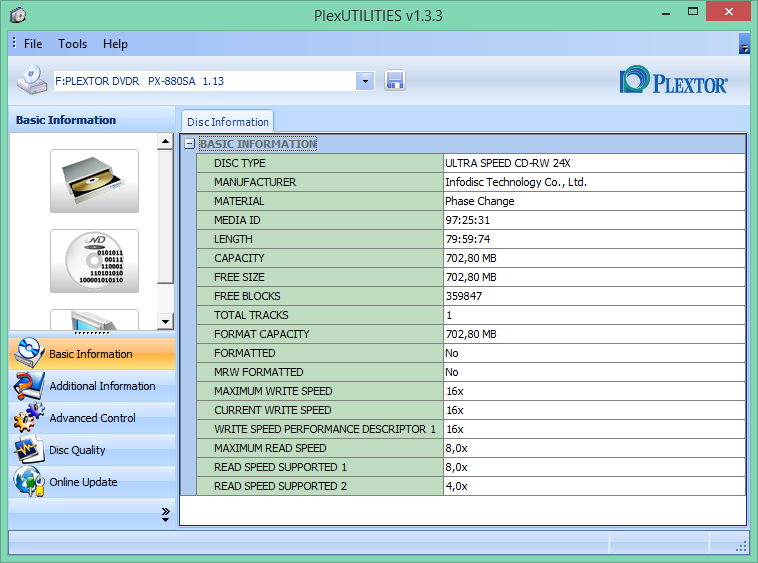Open Additional Information in the sidebar
Screen dimensions: 758x563
(x=92, y=386)
